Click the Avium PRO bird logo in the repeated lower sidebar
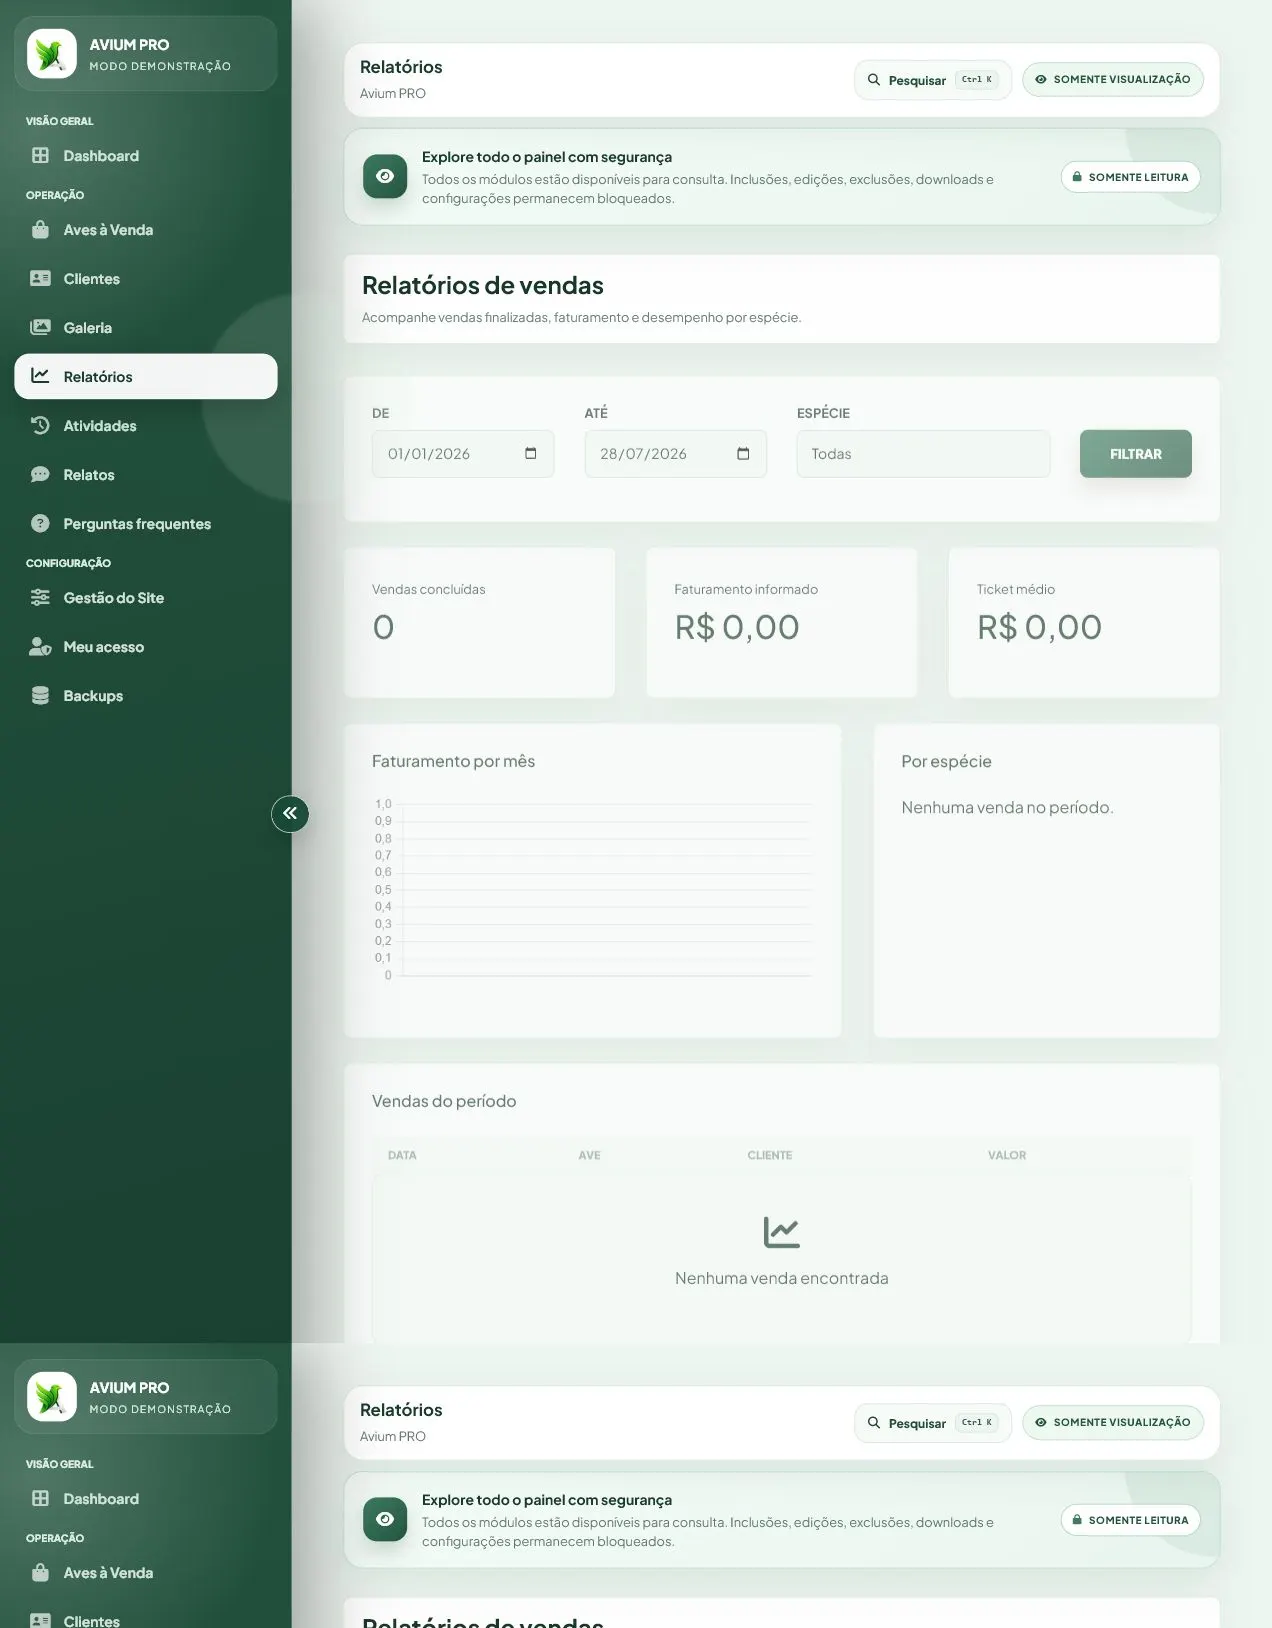The height and width of the screenshot is (1628, 1272). (52, 1396)
